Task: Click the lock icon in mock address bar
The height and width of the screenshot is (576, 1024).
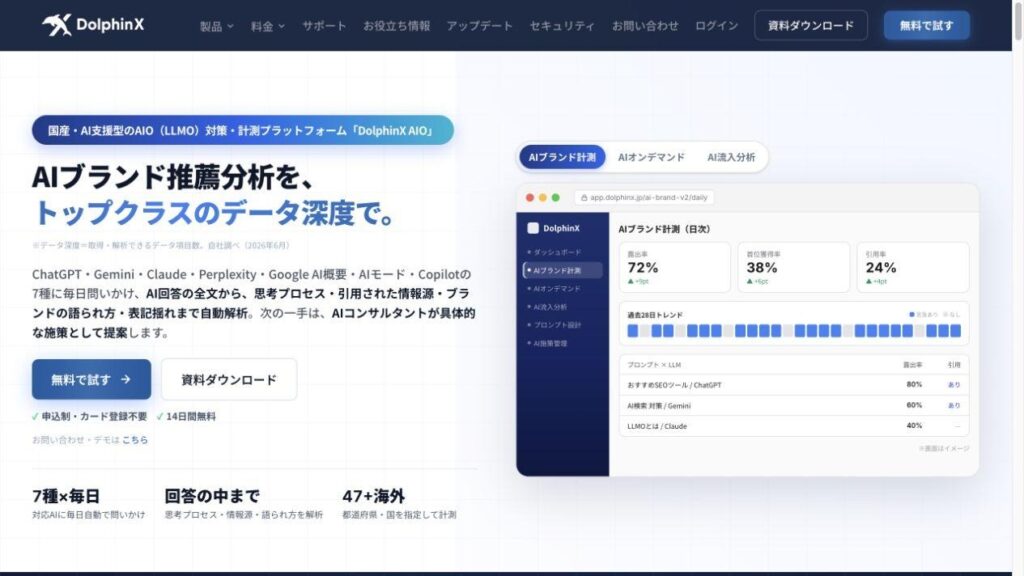Action: pos(584,197)
